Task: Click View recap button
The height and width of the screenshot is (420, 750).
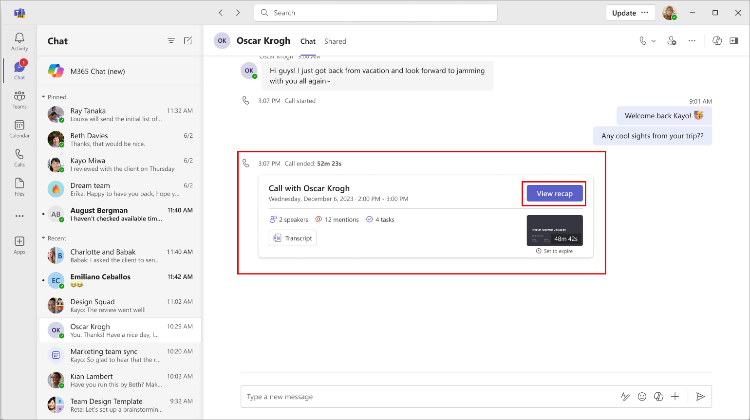Action: [554, 194]
